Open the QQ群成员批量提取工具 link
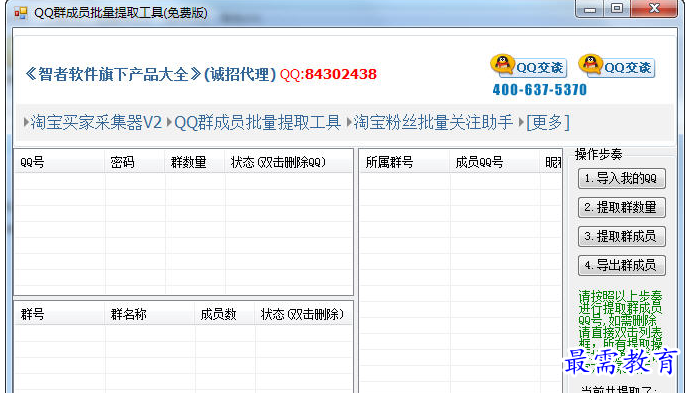 click(x=257, y=123)
